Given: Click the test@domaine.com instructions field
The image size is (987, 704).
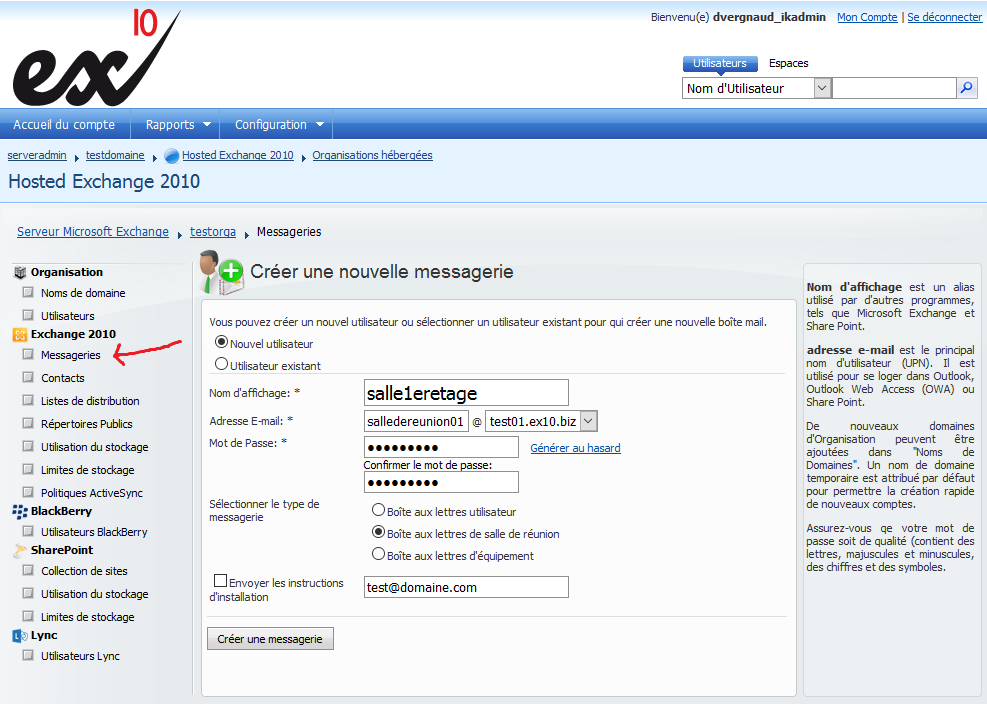Looking at the screenshot, I should tap(466, 587).
